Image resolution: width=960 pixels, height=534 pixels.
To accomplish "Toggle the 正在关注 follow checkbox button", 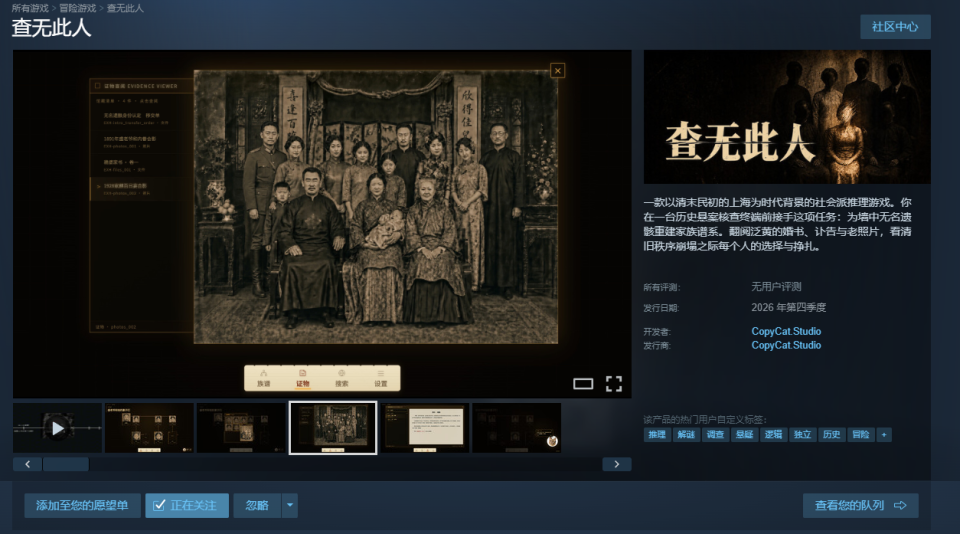I will [187, 505].
